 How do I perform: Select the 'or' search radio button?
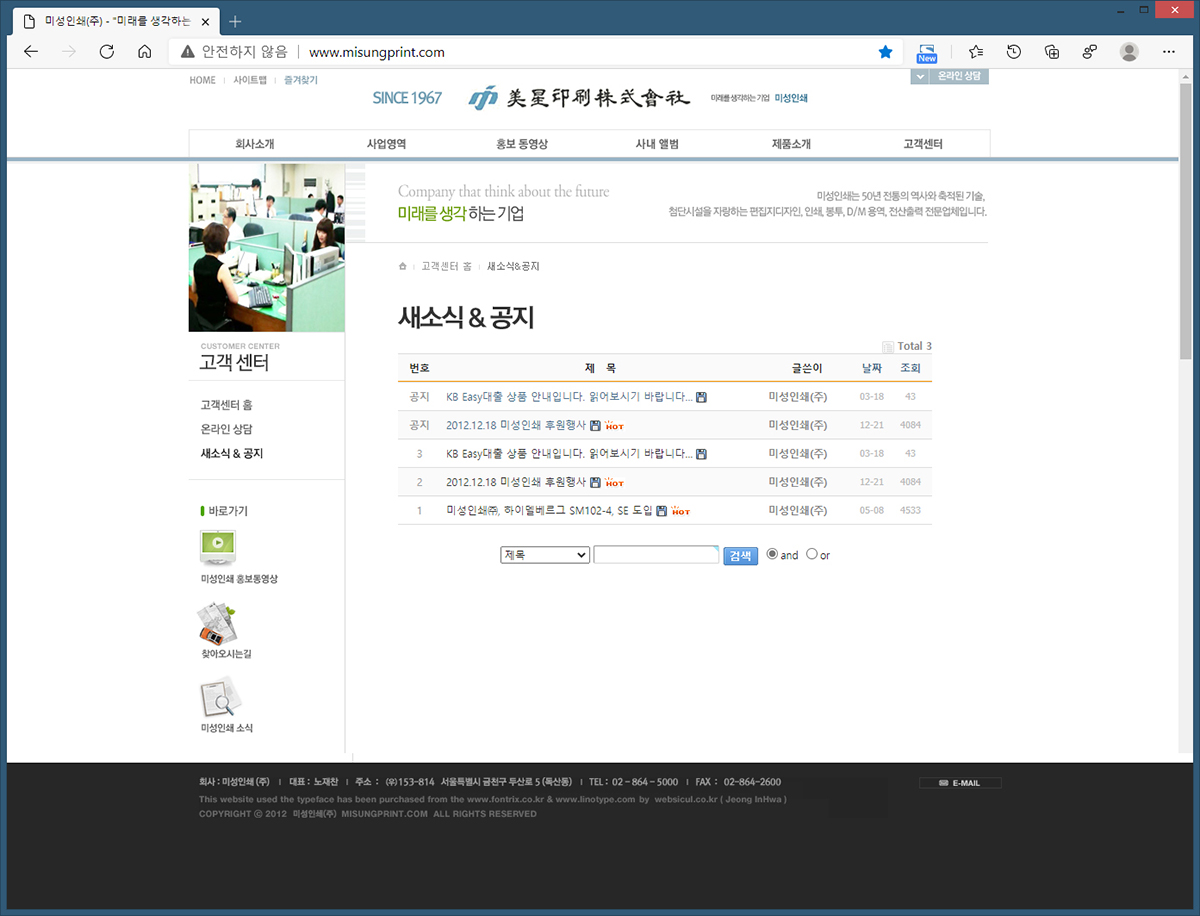pyautogui.click(x=812, y=554)
